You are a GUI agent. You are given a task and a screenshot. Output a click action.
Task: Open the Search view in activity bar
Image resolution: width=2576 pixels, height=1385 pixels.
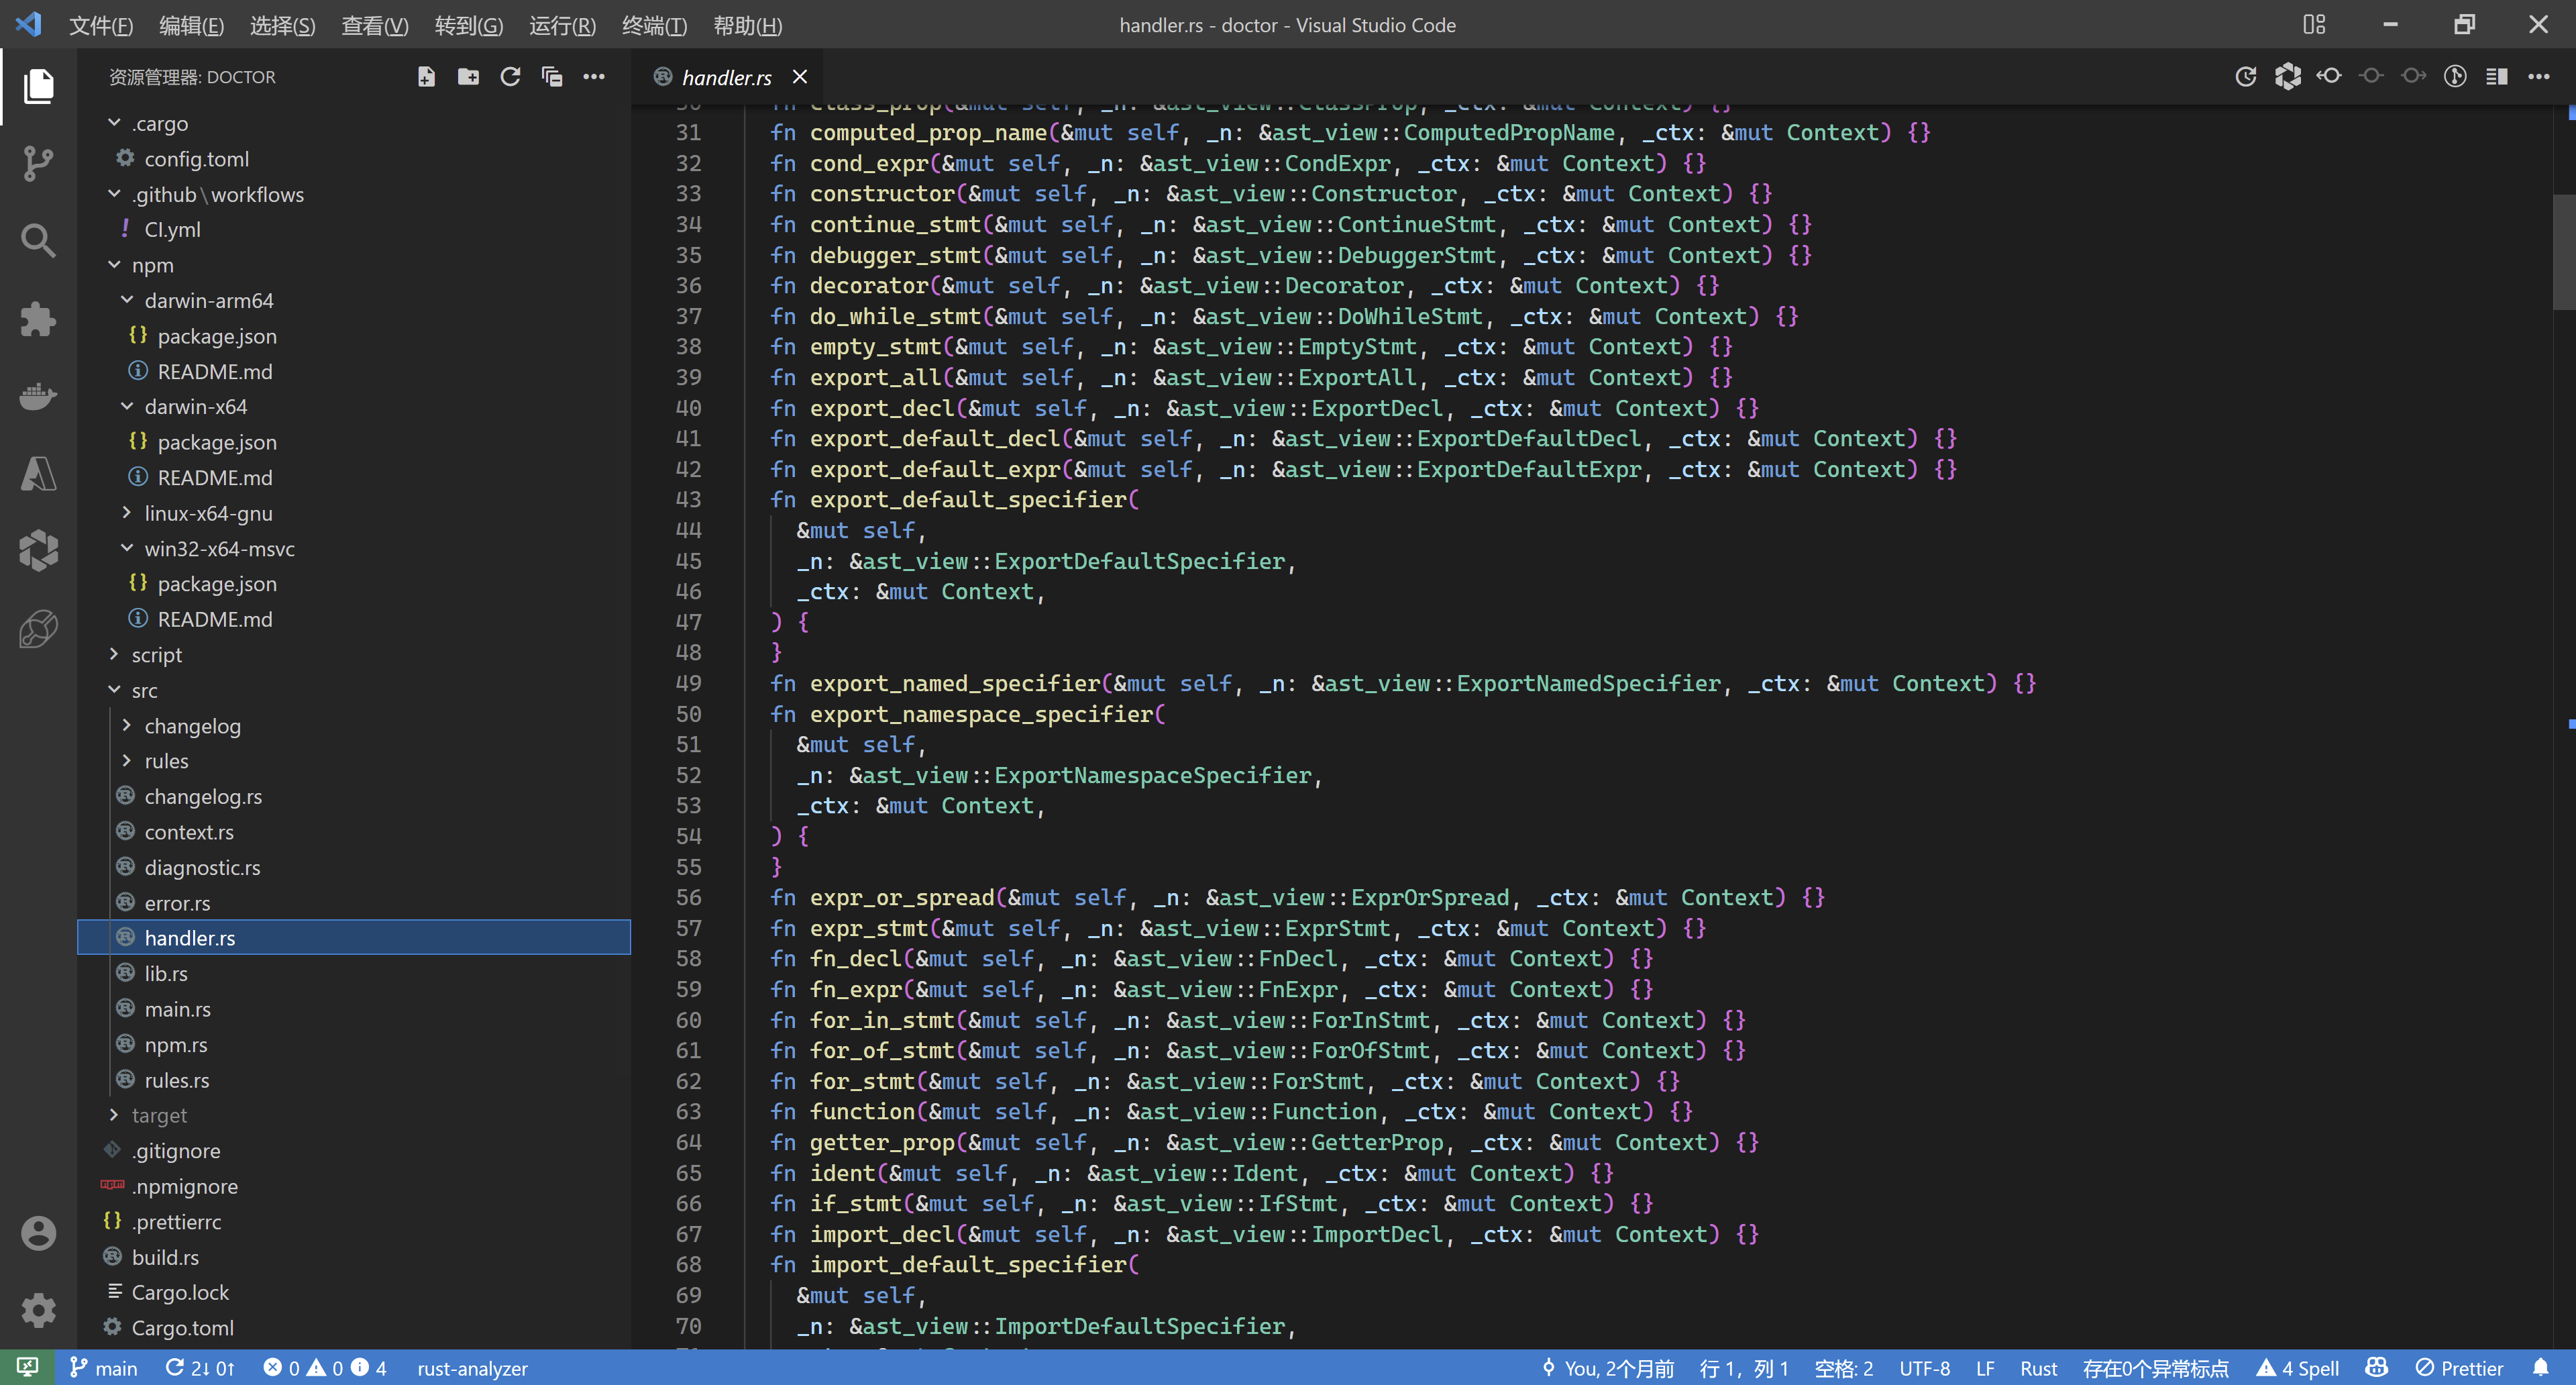38,241
